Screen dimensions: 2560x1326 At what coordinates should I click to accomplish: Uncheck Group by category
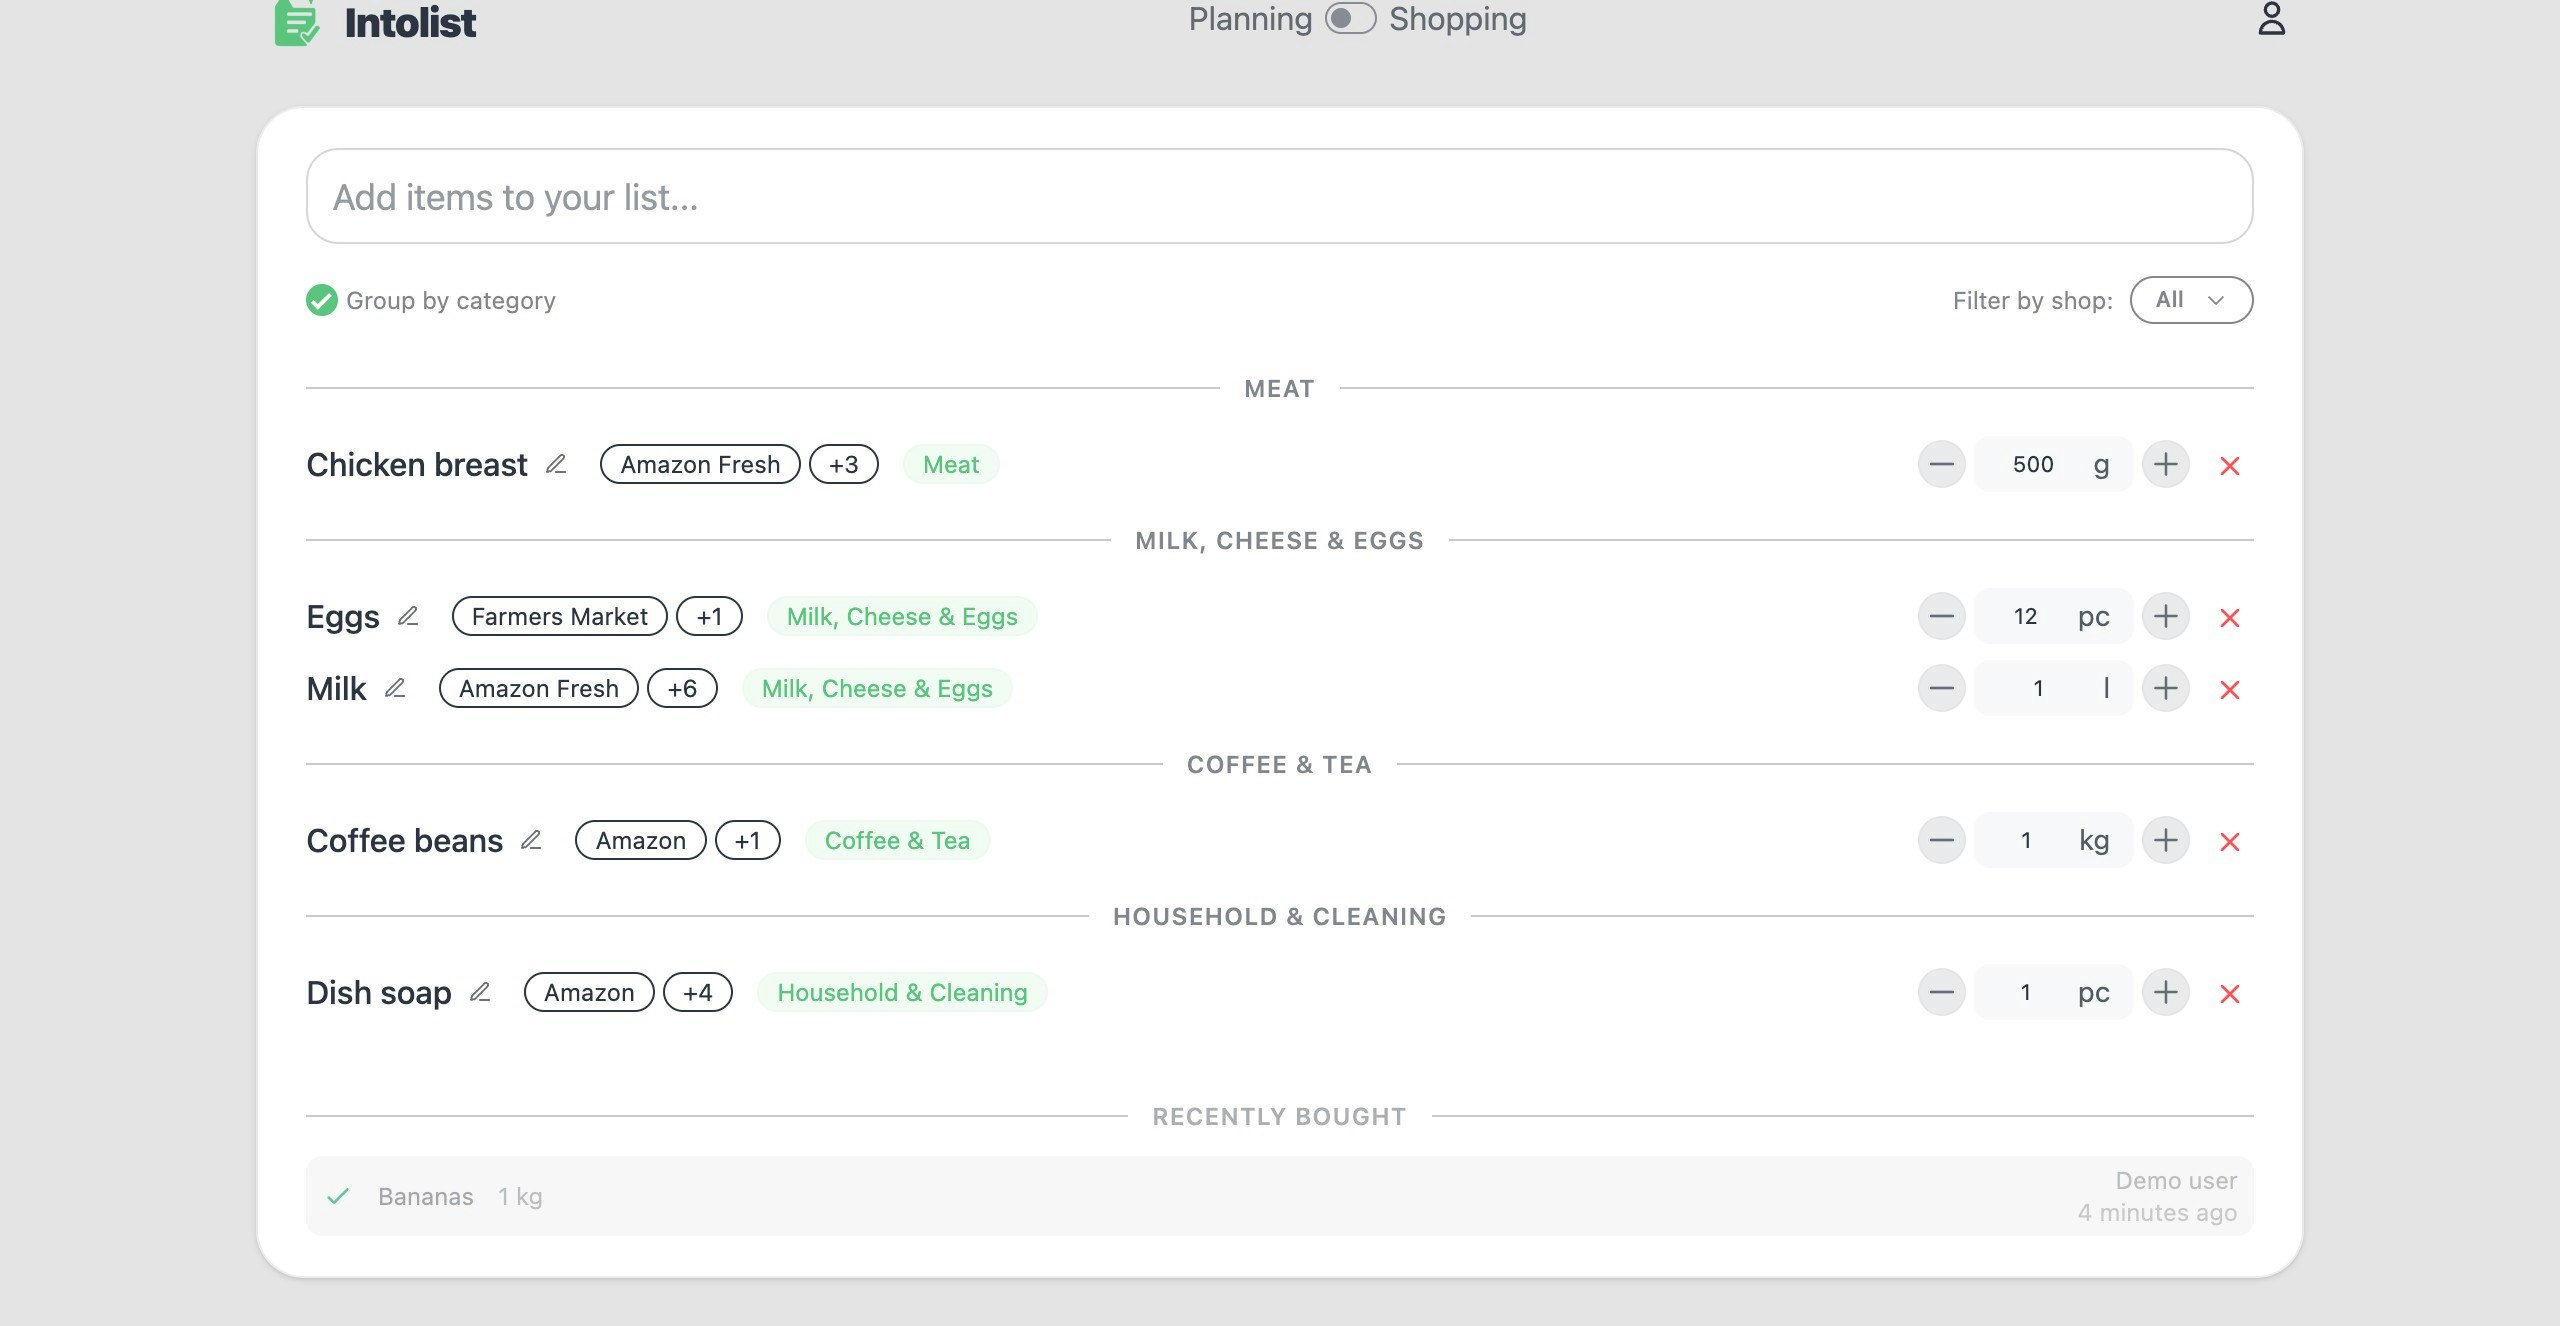[321, 300]
